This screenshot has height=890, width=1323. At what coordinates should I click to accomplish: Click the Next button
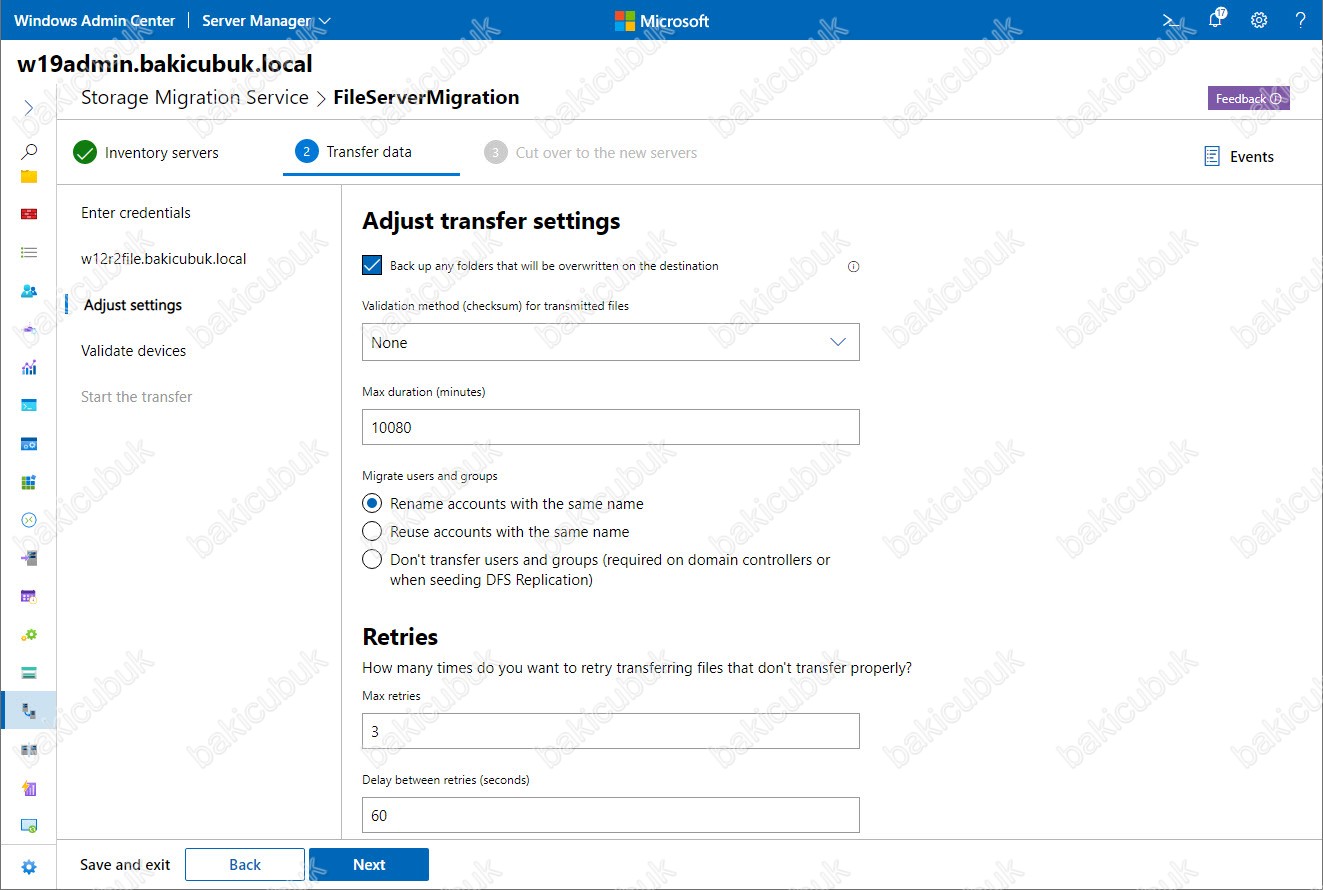tap(369, 865)
